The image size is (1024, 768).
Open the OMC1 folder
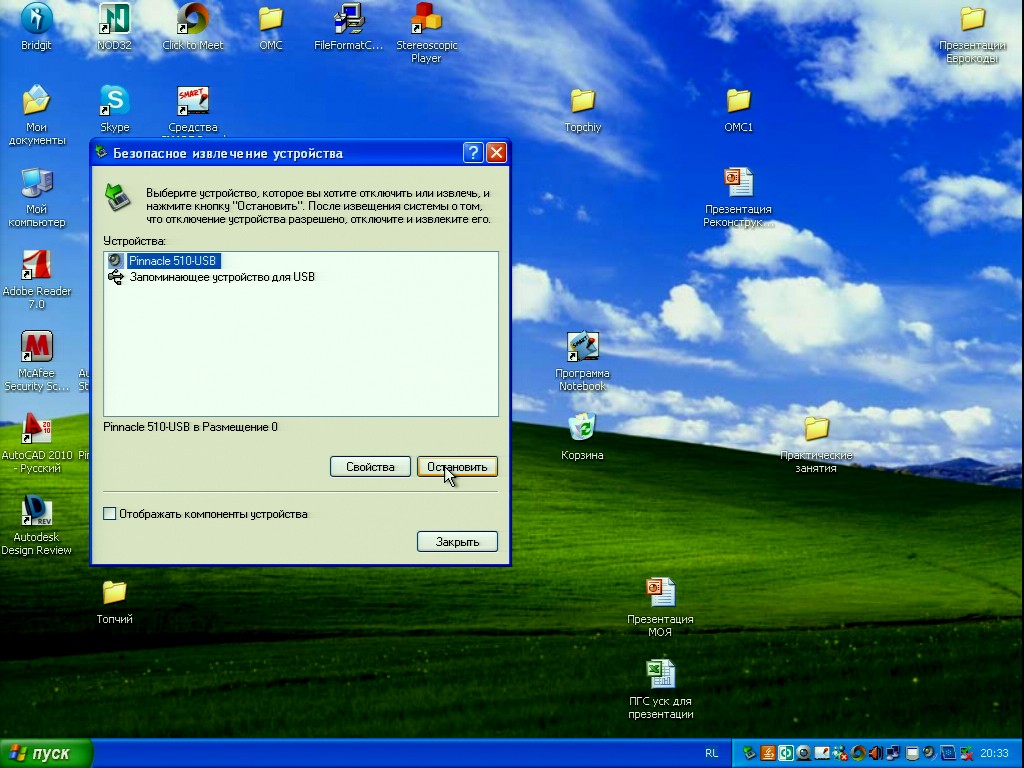point(739,110)
